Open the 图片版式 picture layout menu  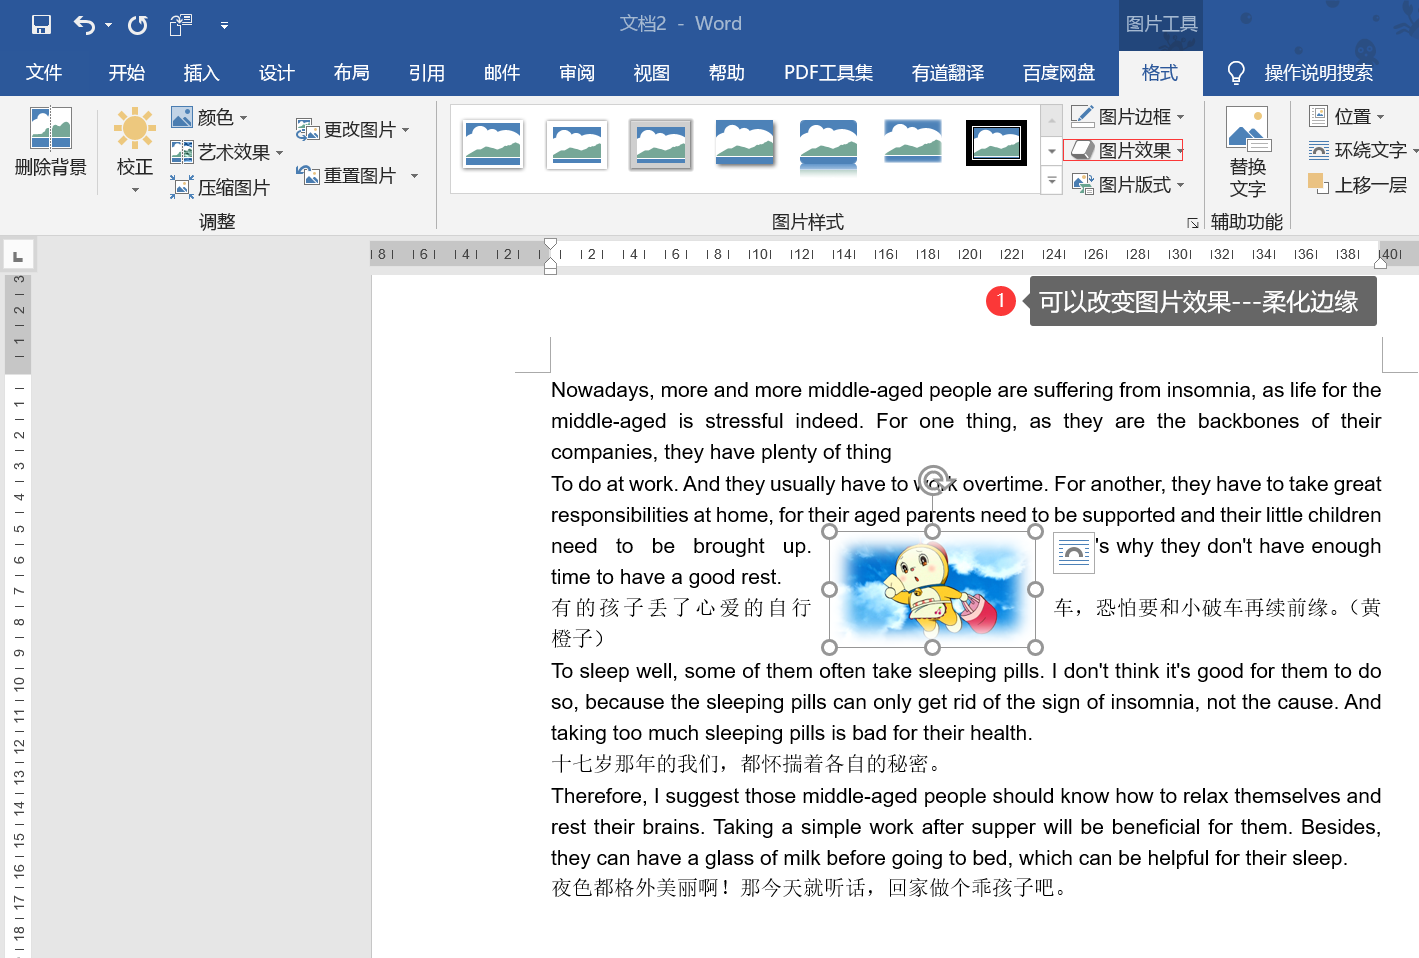(x=1128, y=184)
